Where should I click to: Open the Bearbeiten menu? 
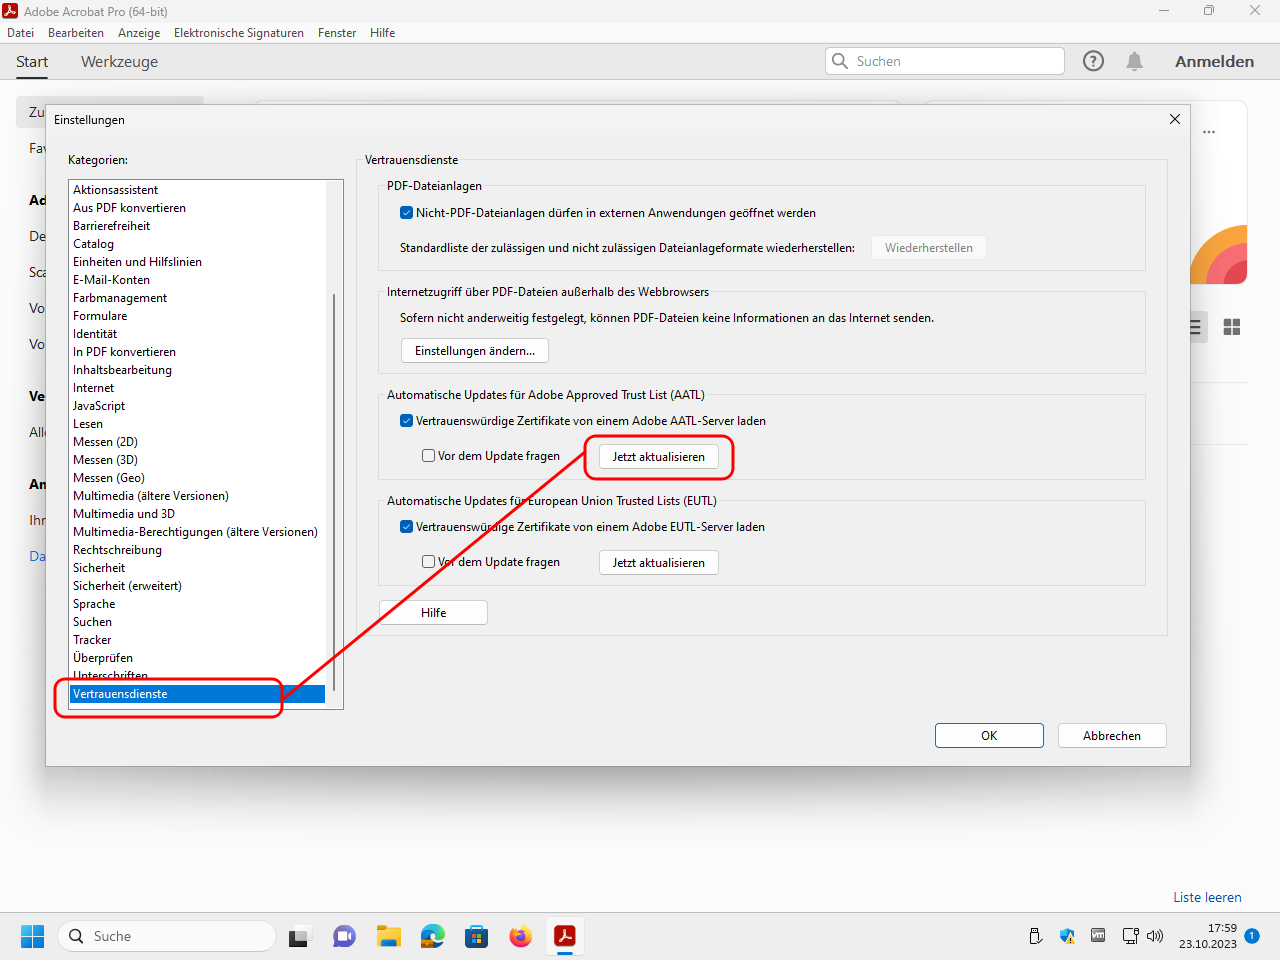tap(76, 33)
